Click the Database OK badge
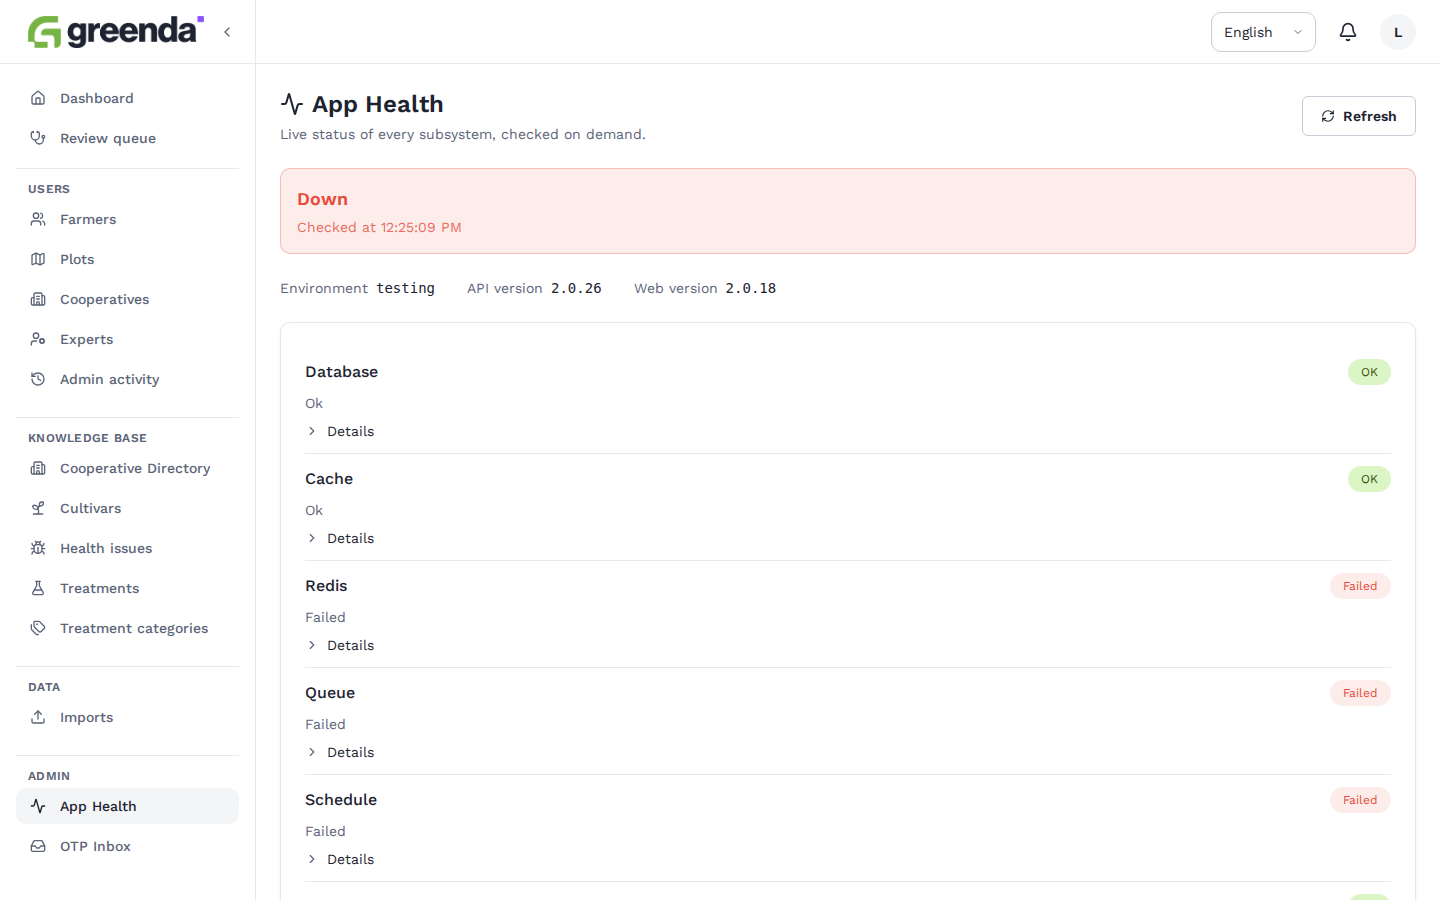The image size is (1440, 900). (1369, 372)
